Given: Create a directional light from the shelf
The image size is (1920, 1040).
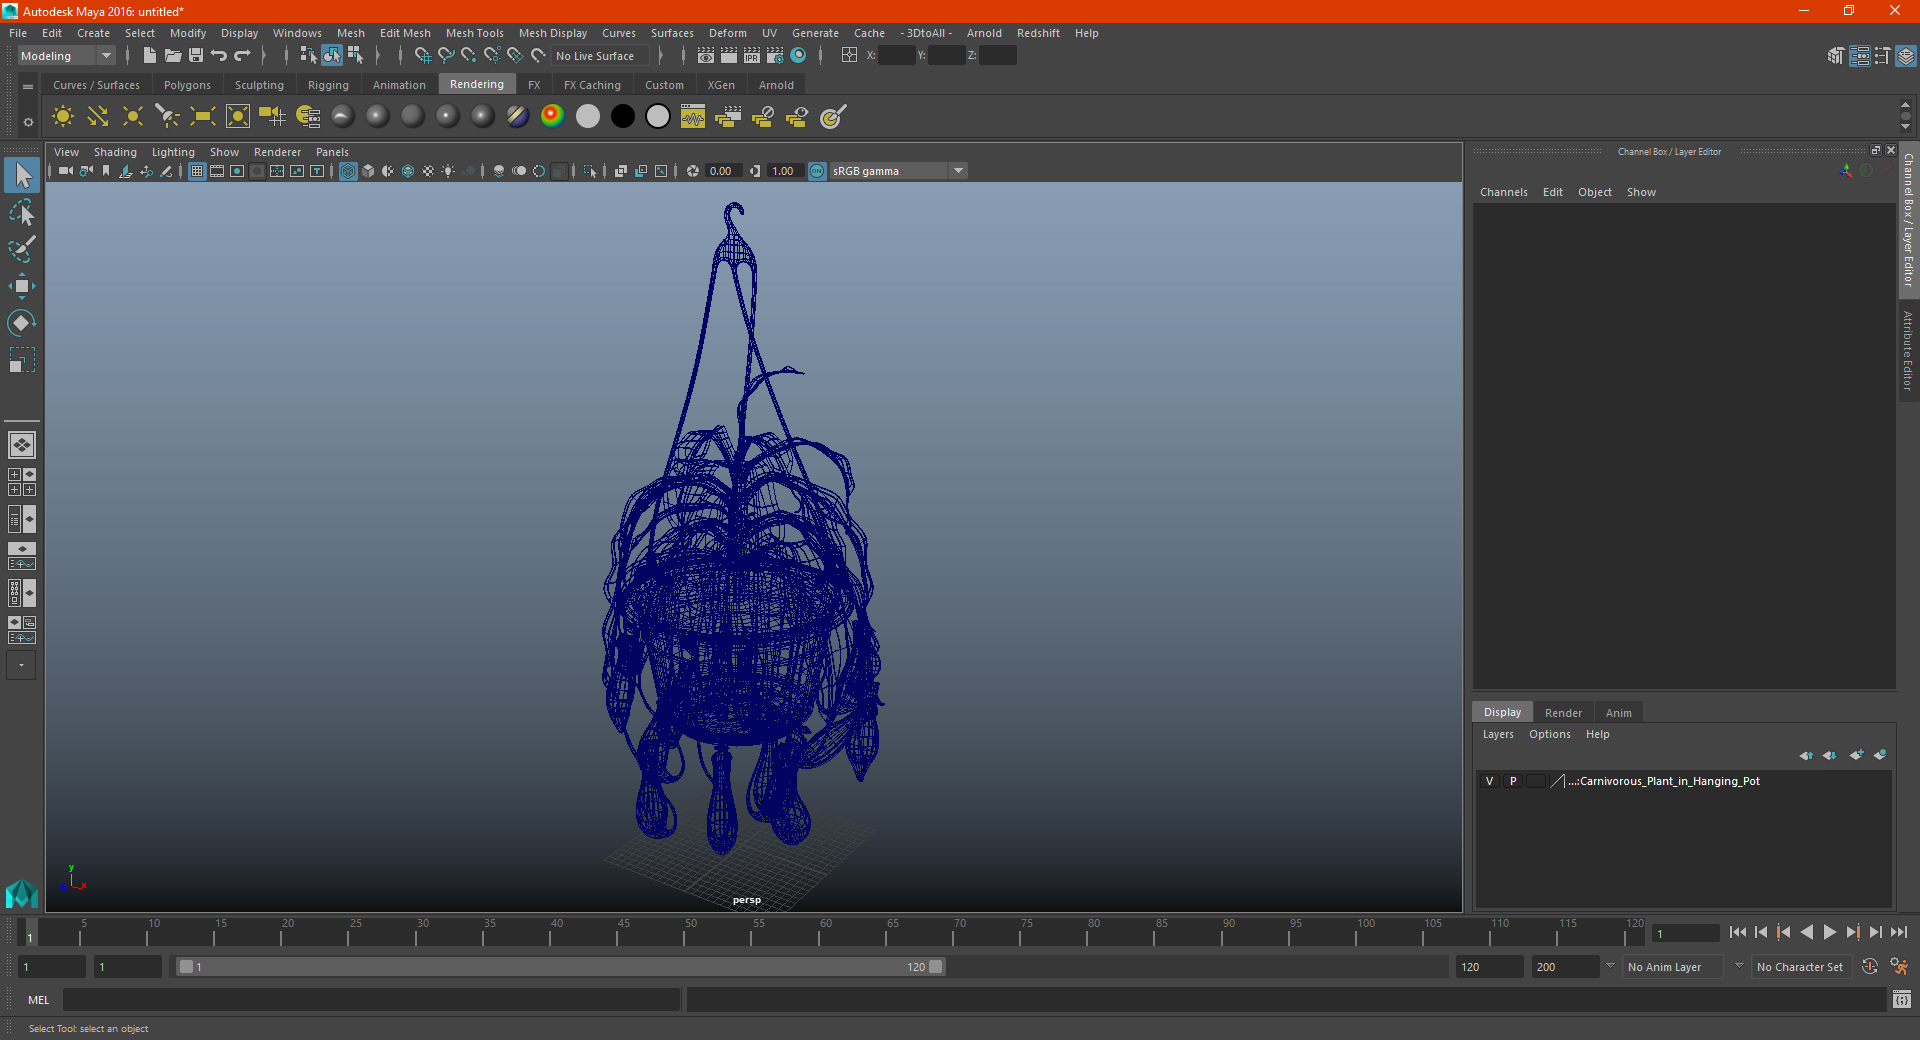Looking at the screenshot, I should 98,117.
